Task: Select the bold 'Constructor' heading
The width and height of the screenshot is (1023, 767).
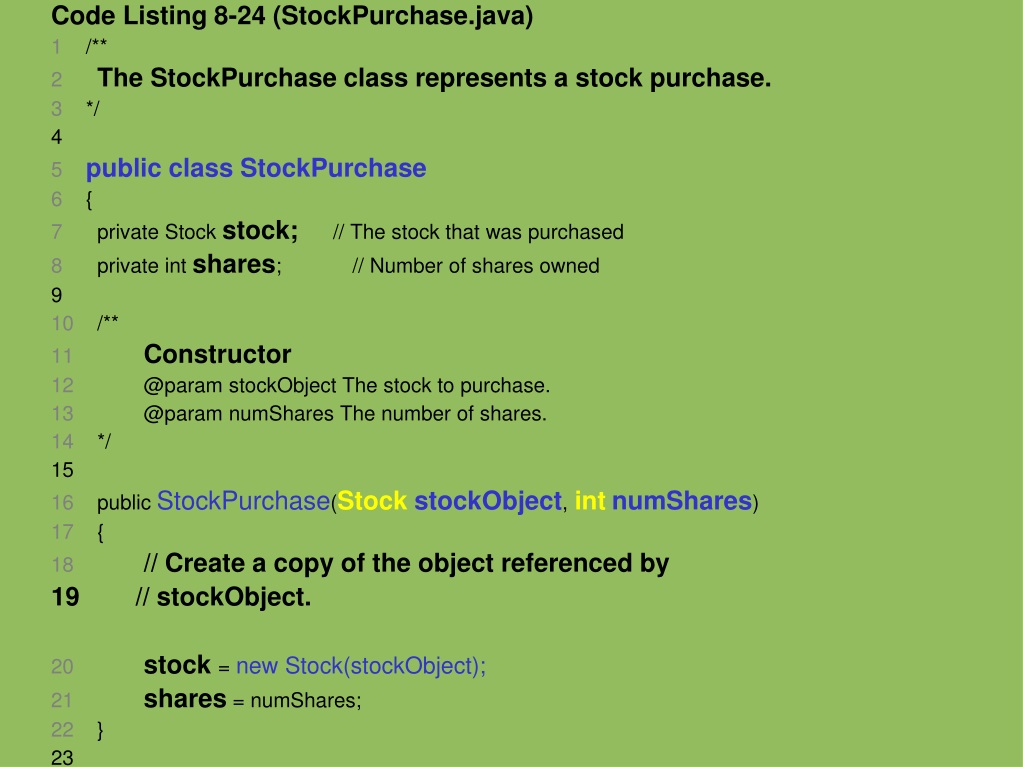Action: pos(217,354)
